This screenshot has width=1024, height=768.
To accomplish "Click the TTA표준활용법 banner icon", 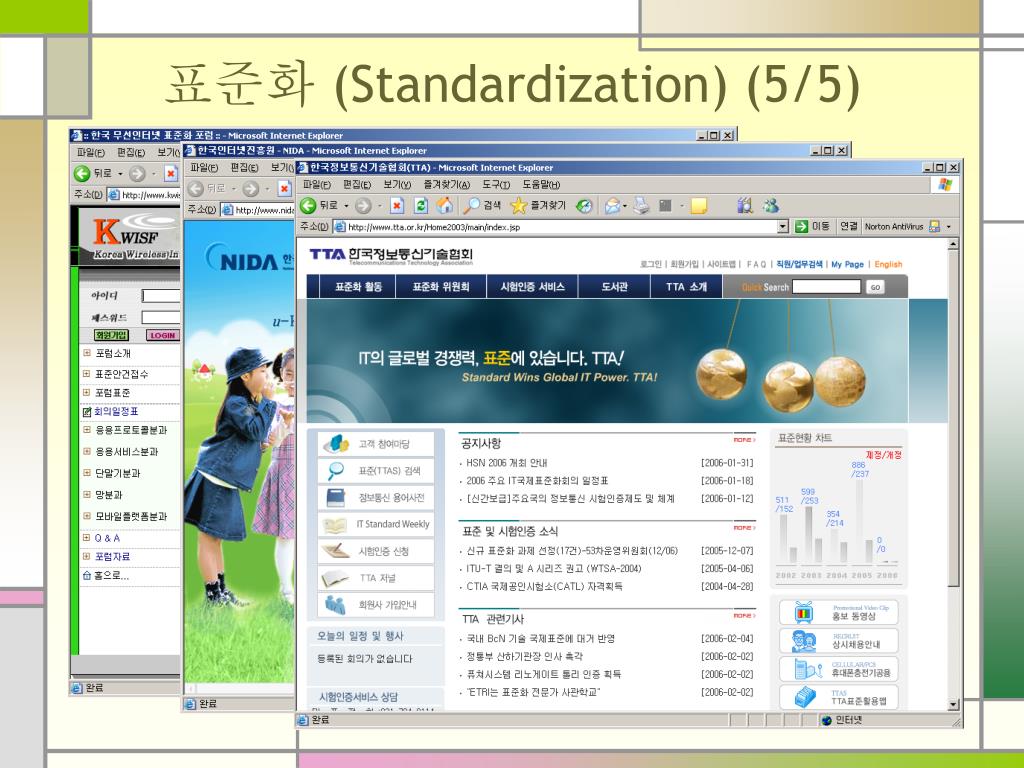I will [x=805, y=697].
